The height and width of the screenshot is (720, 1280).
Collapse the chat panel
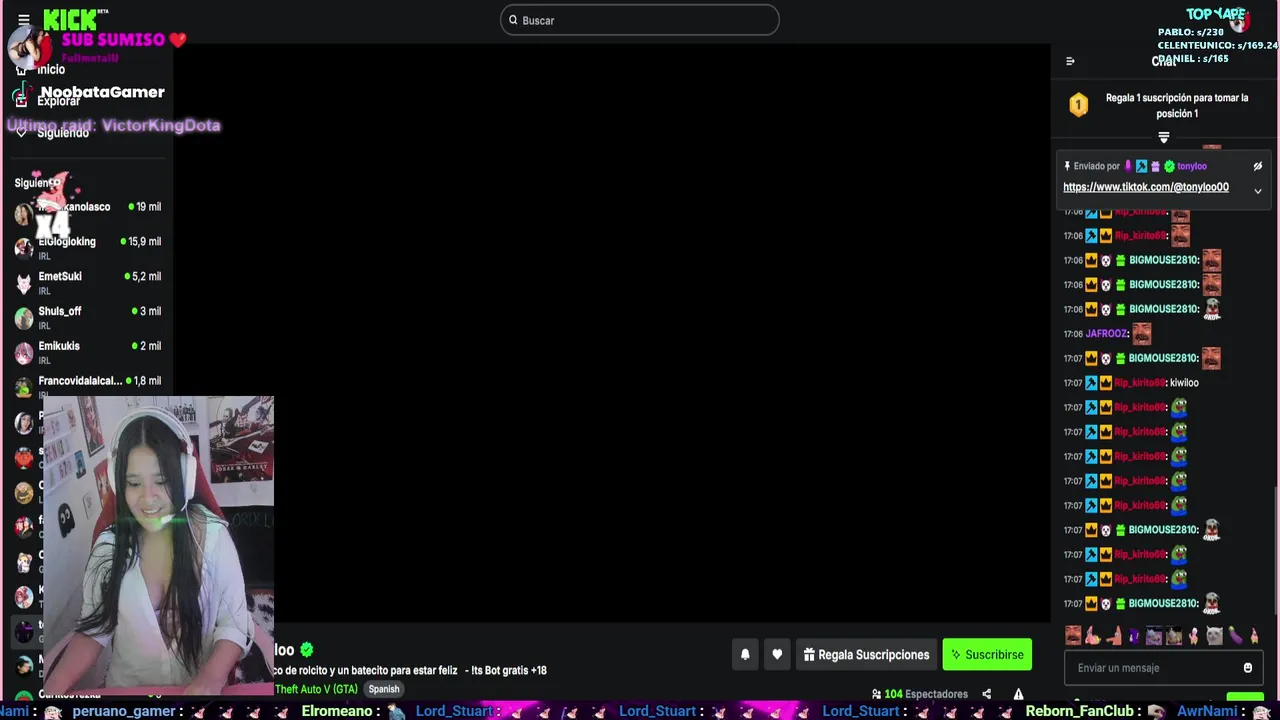click(x=1070, y=61)
